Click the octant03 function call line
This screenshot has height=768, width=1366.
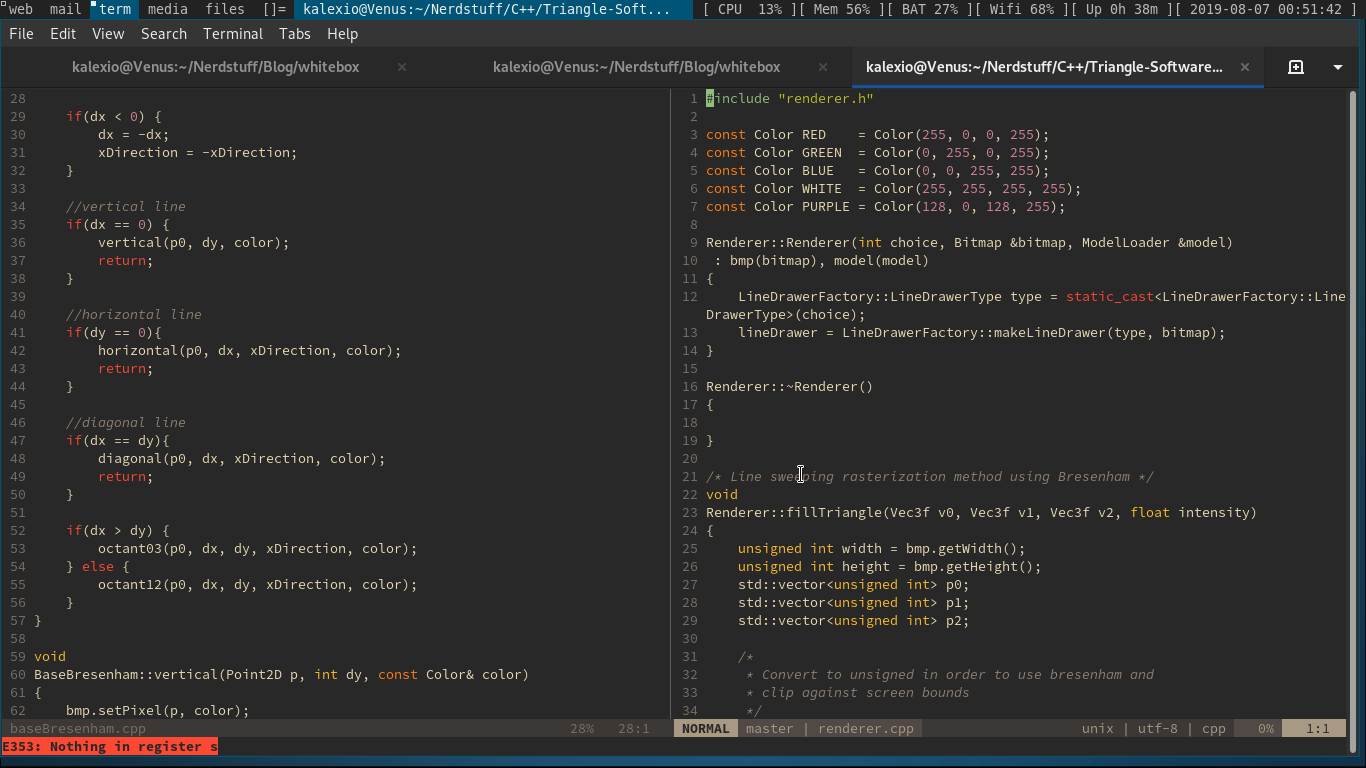pos(258,549)
